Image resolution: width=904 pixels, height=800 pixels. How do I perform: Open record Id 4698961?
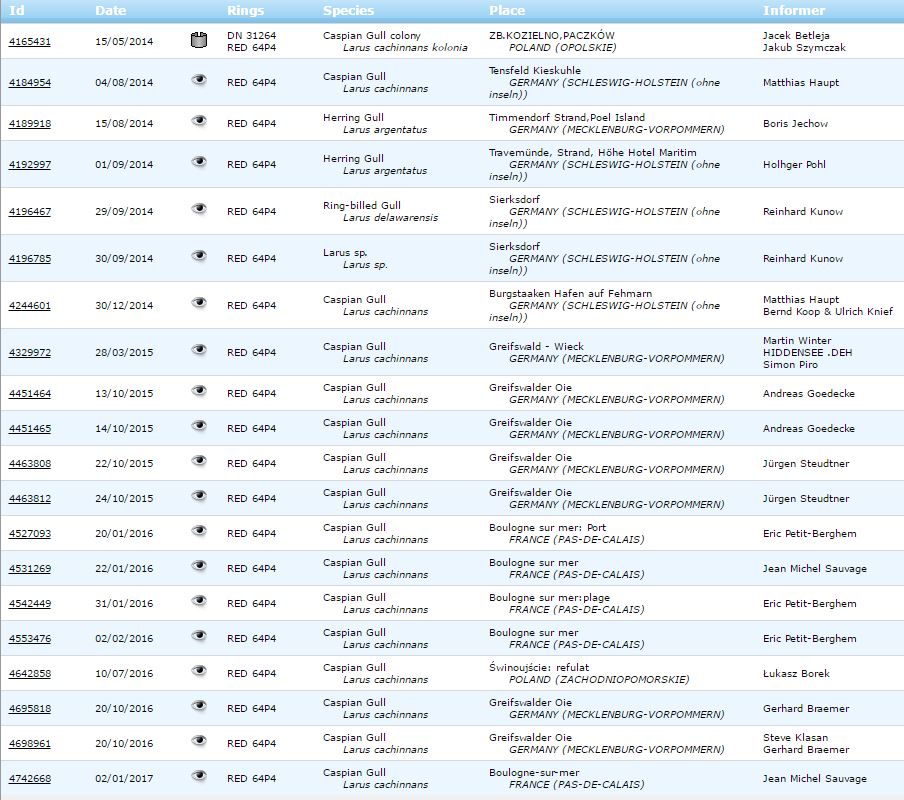pos(29,744)
